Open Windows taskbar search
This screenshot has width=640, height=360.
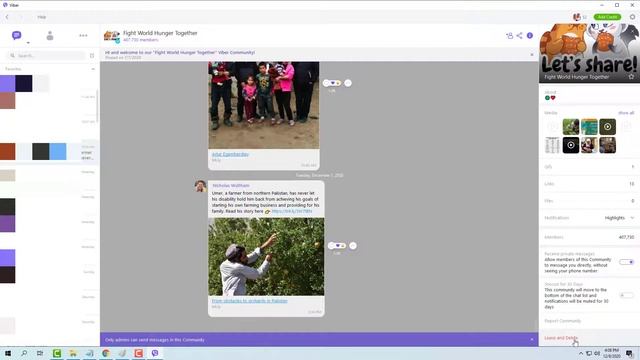click(x=24, y=353)
